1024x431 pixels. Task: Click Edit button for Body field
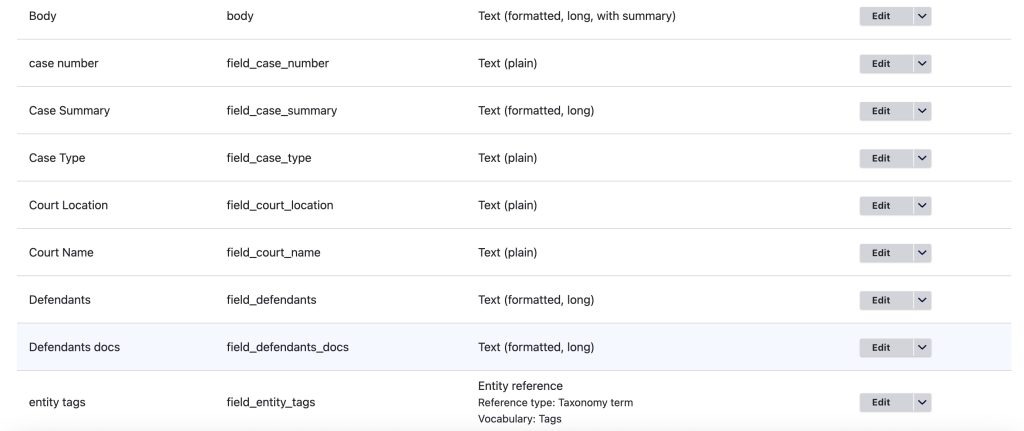click(x=881, y=16)
